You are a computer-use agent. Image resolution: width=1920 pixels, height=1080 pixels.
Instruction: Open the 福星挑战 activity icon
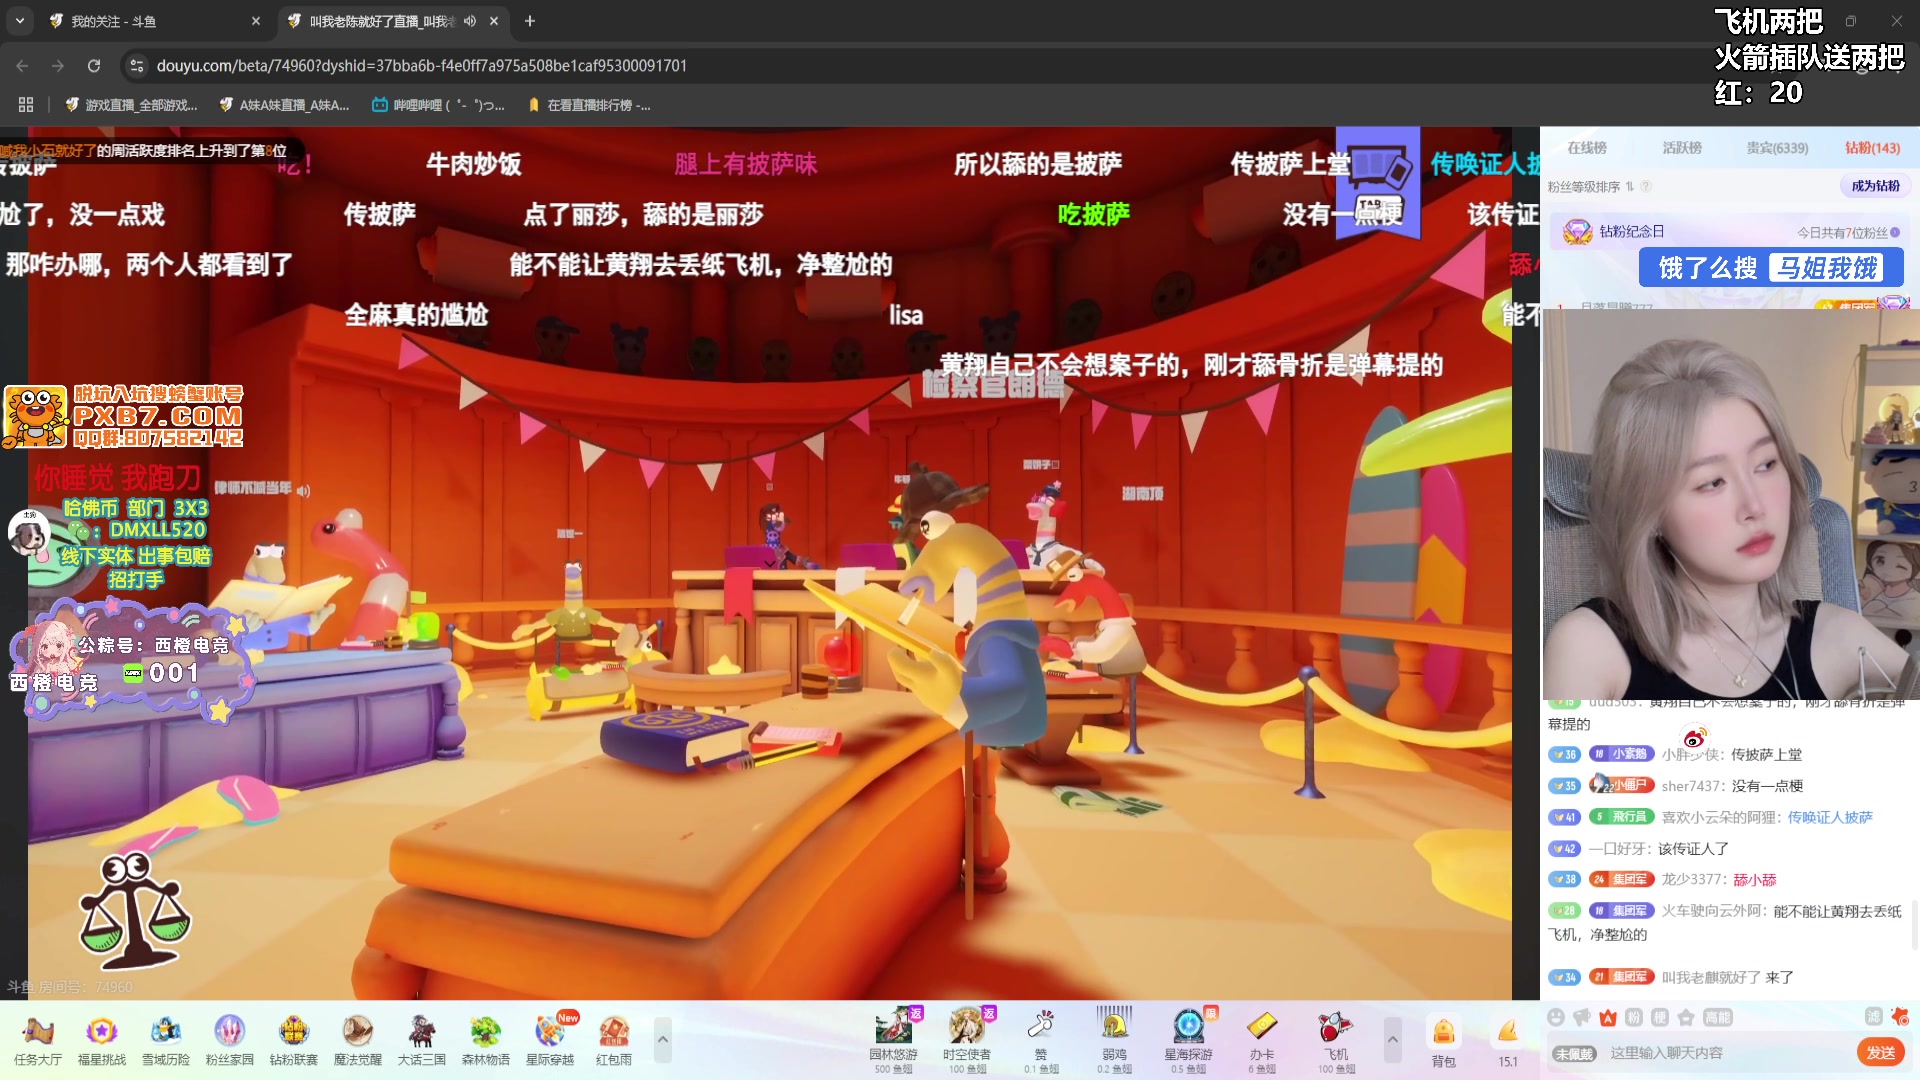(102, 1040)
